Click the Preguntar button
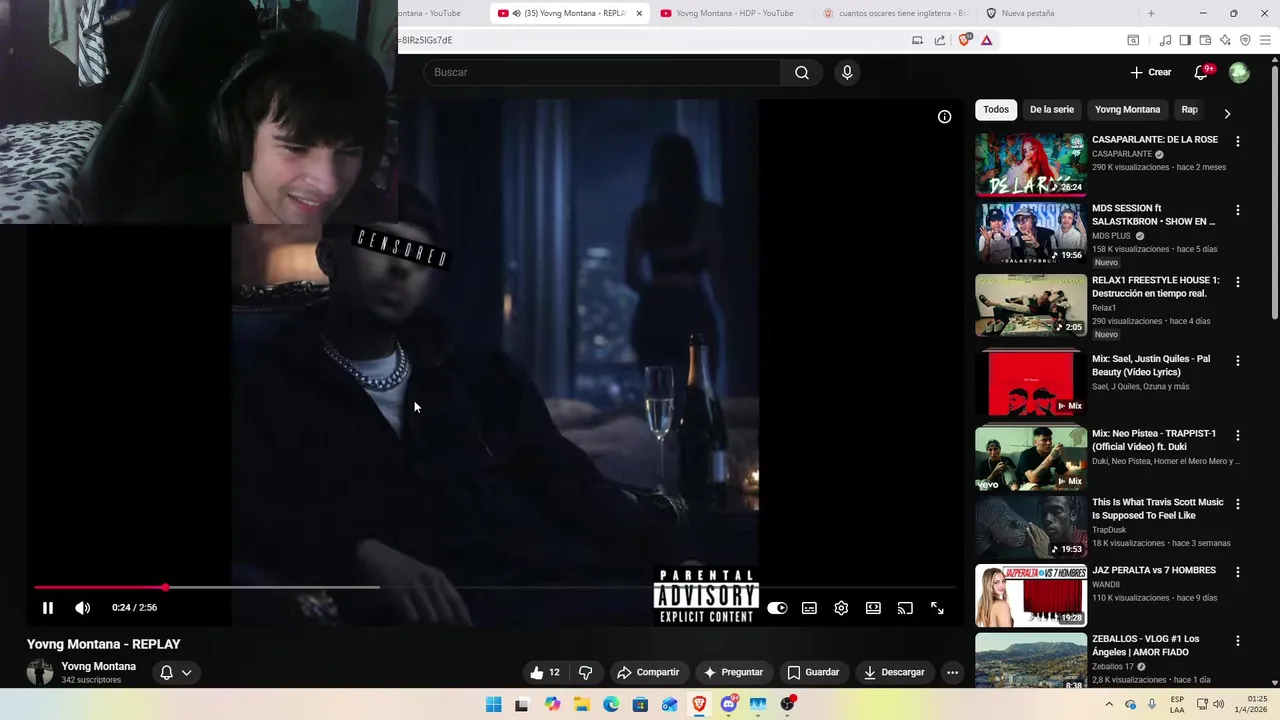The height and width of the screenshot is (720, 1280). tap(733, 672)
